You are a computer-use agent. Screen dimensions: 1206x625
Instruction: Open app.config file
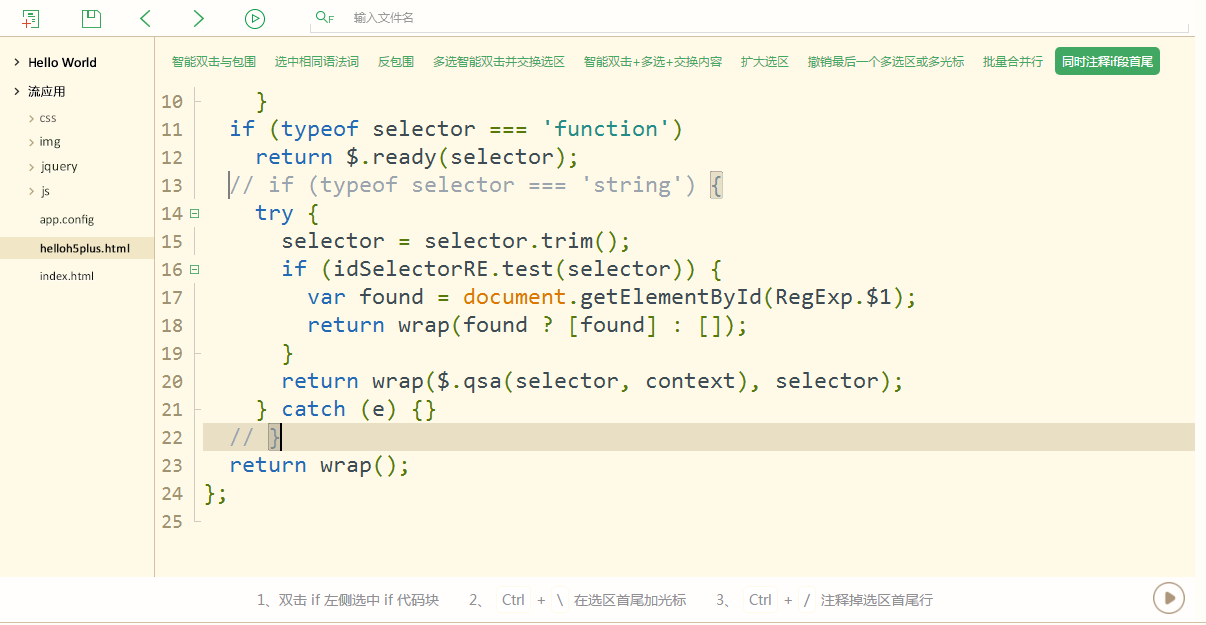pyautogui.click(x=66, y=220)
